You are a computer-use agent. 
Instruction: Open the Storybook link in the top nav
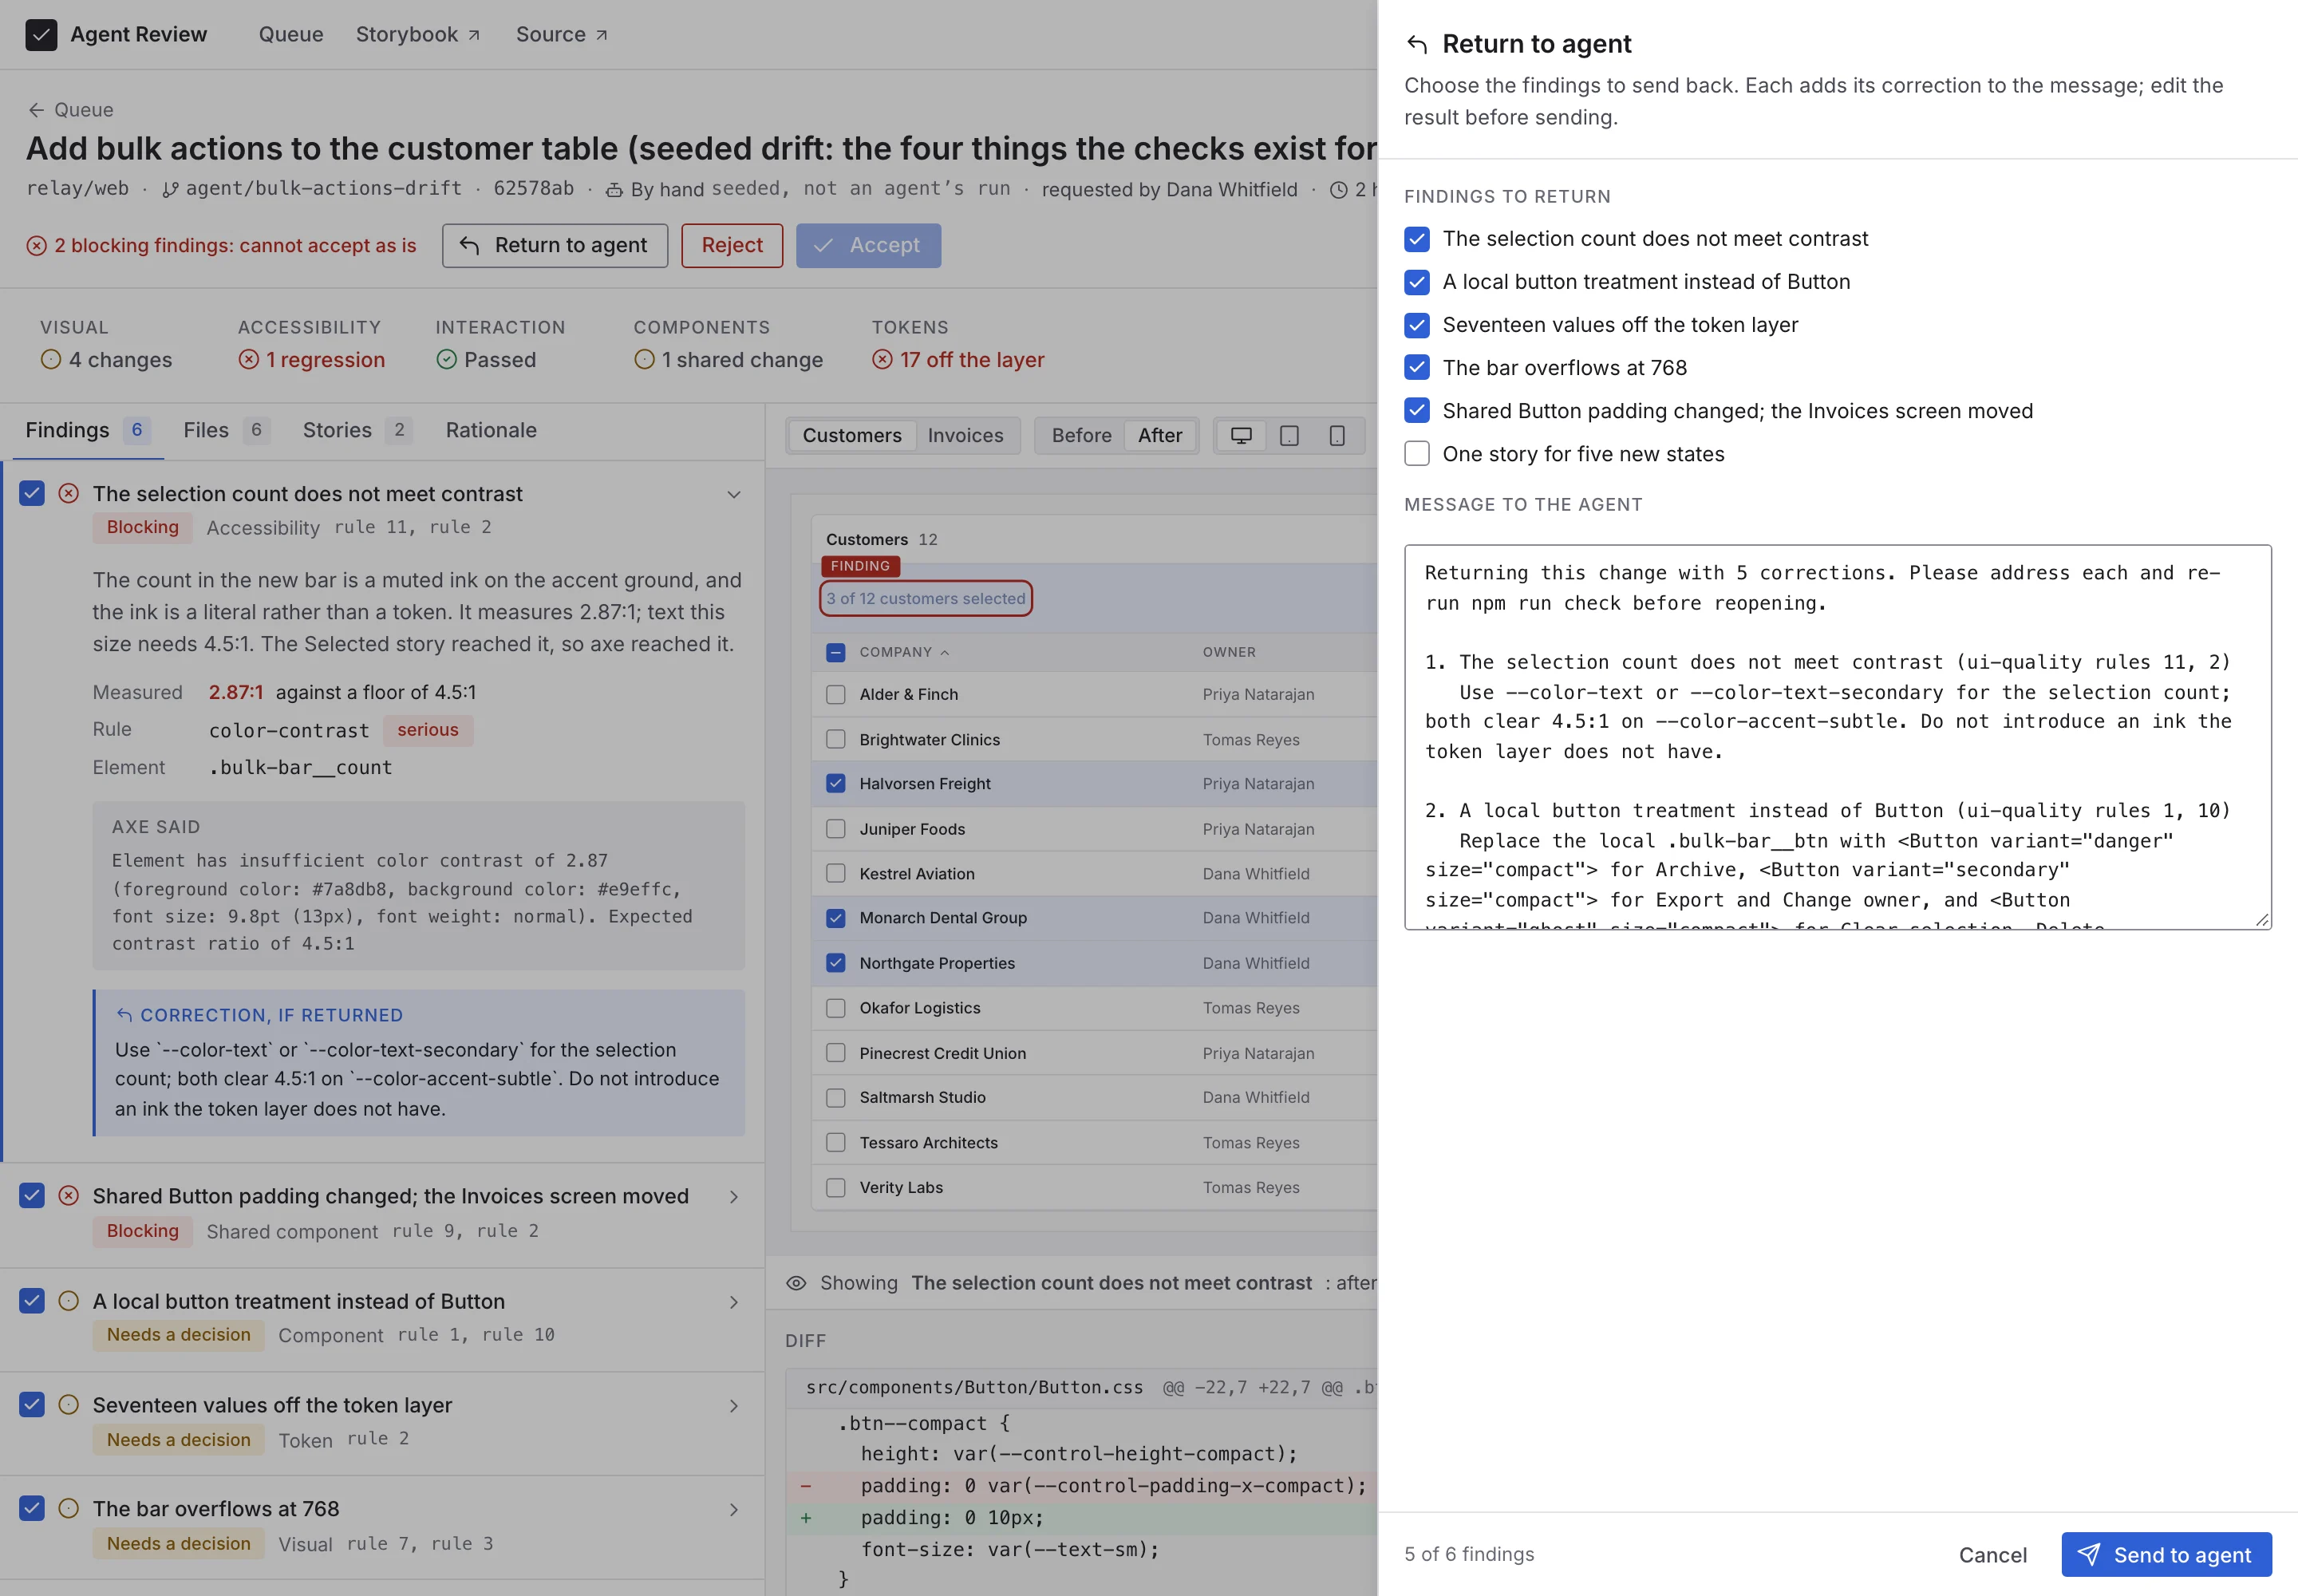pyautogui.click(x=418, y=35)
